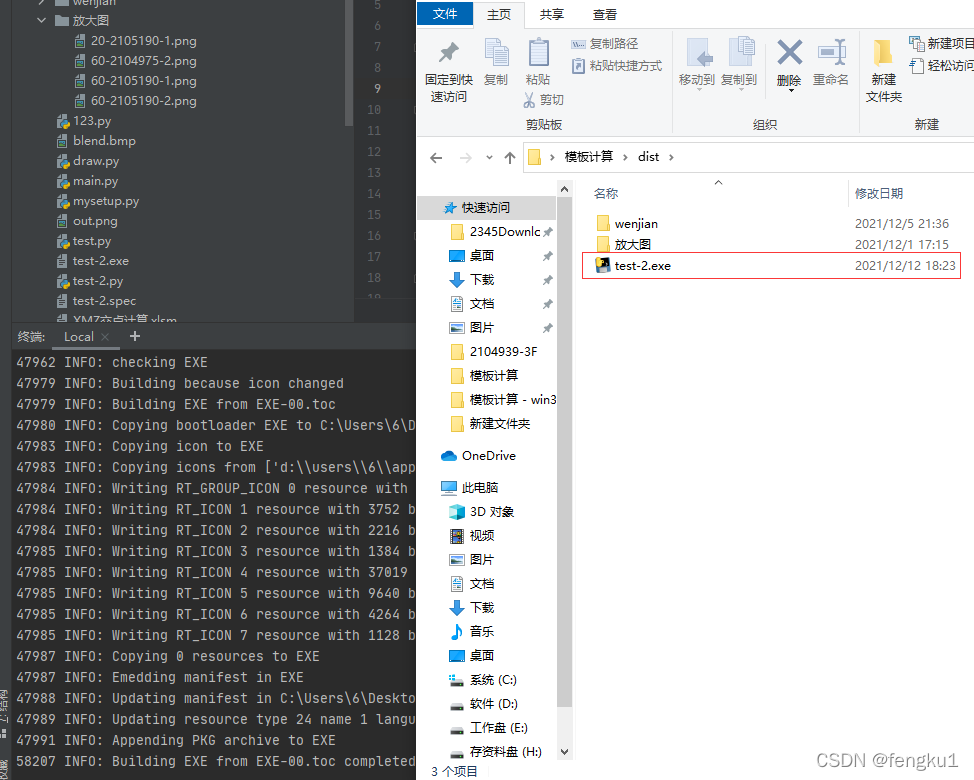Click the 复制 (Copy) ribbon icon
The width and height of the screenshot is (974, 780).
coord(497,55)
